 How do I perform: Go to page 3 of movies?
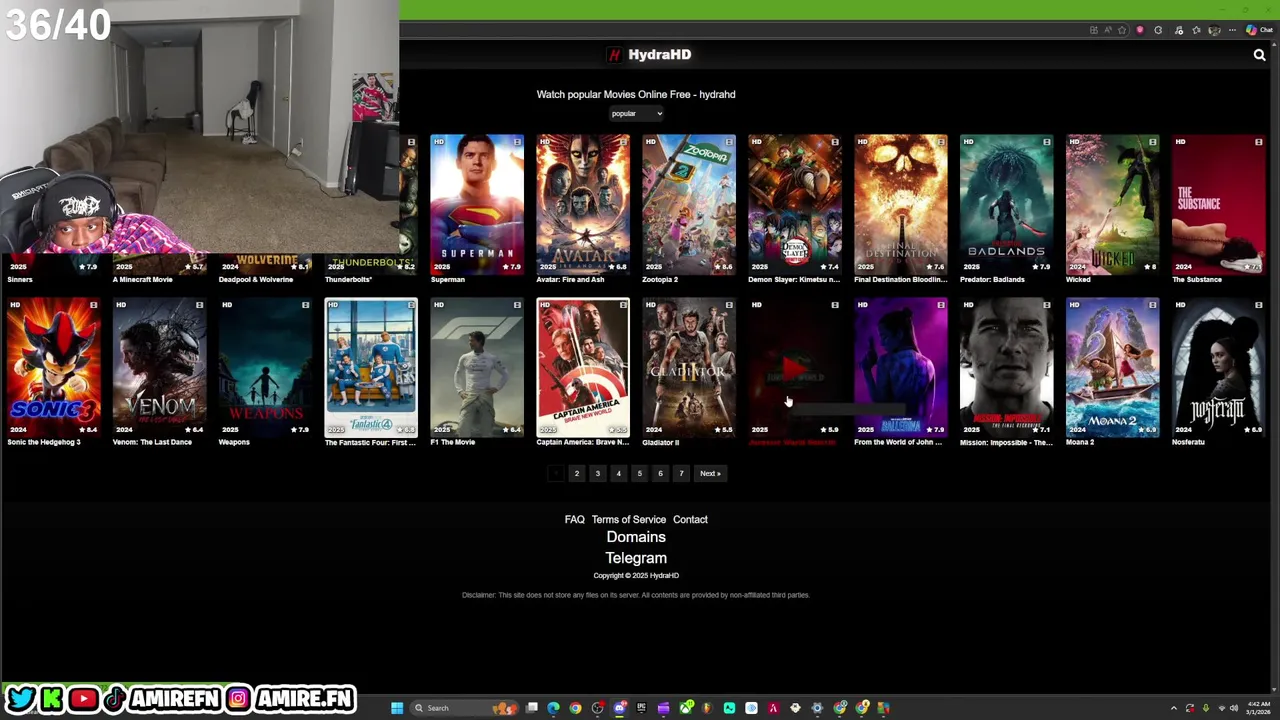[x=597, y=473]
